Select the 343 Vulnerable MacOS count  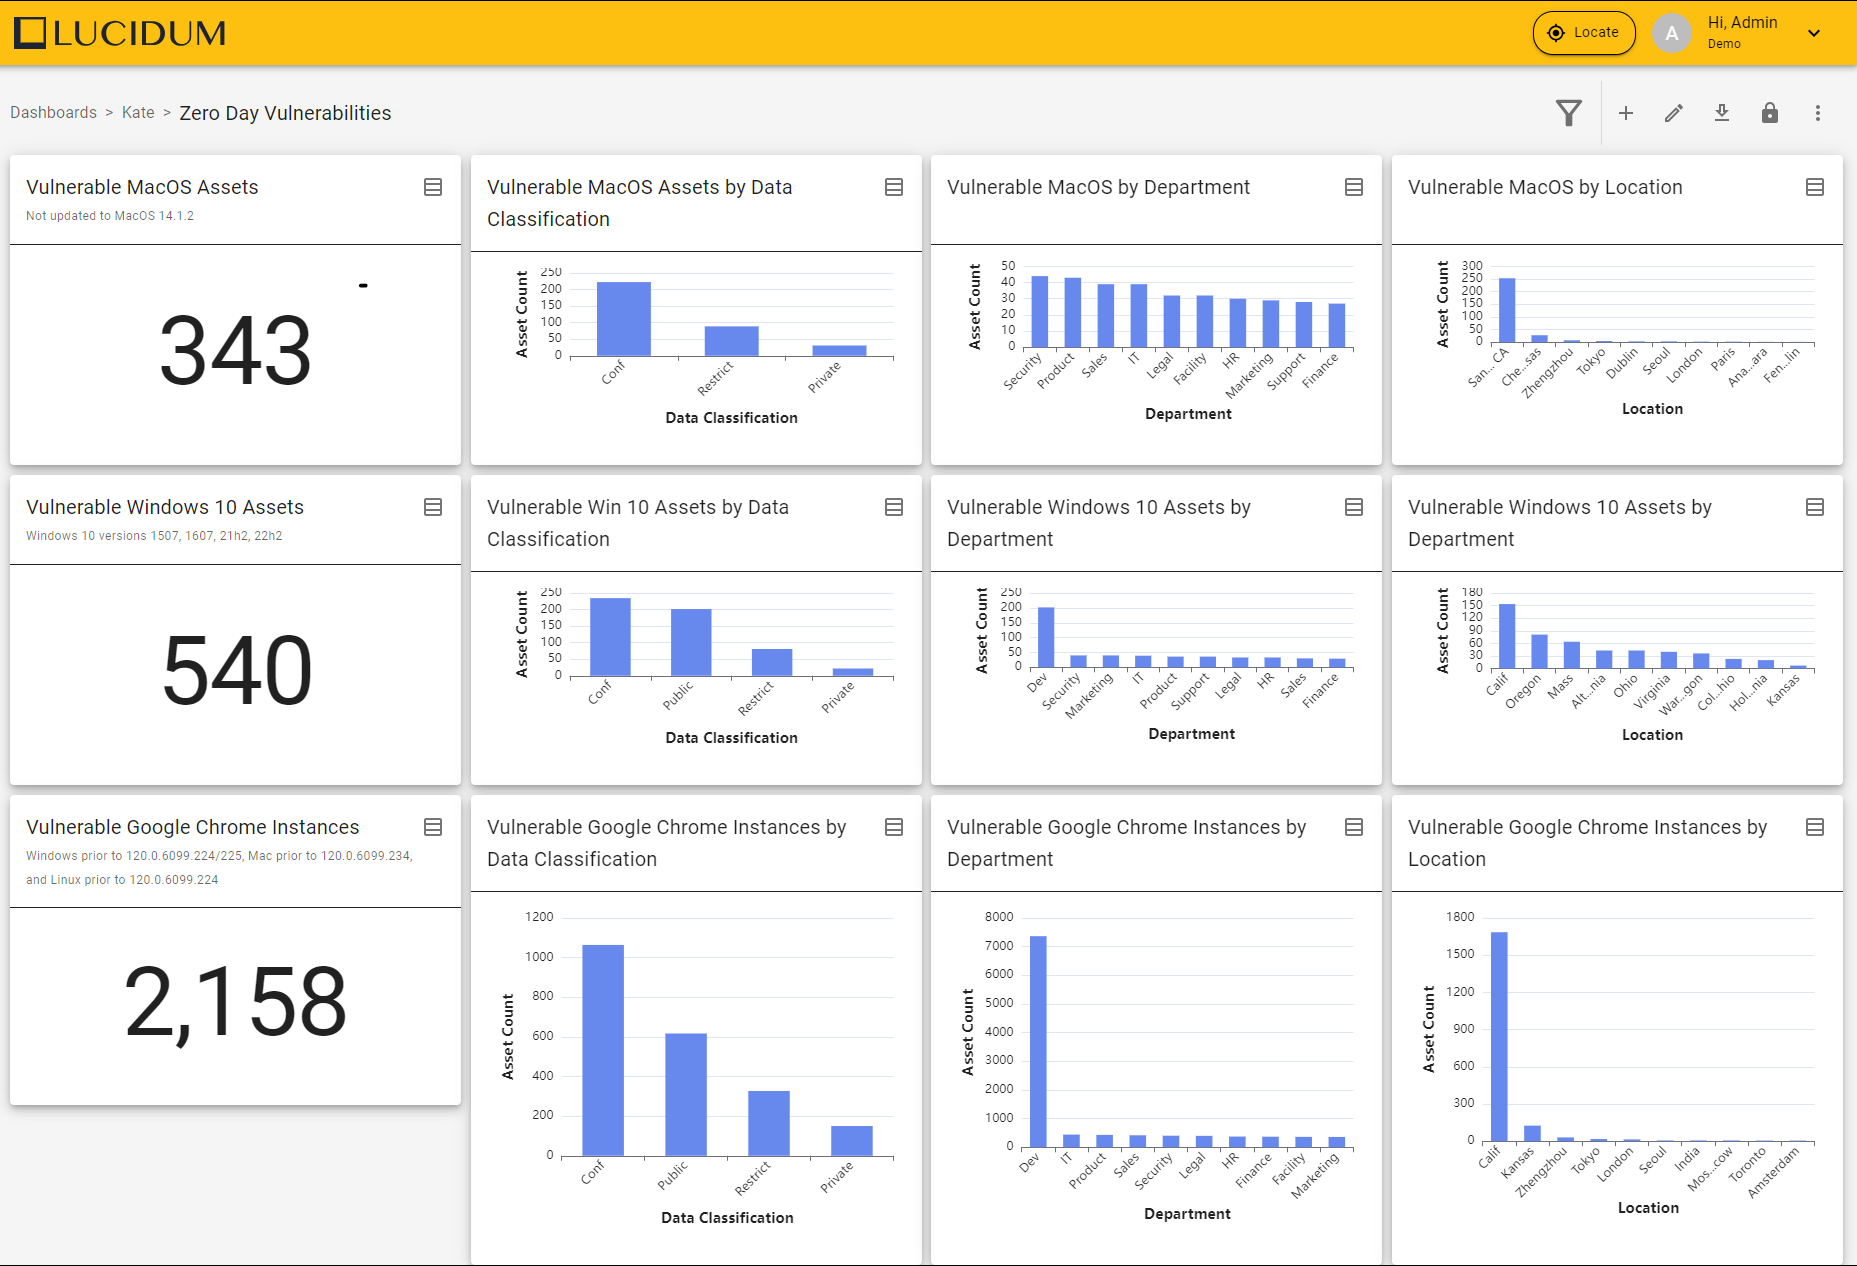(236, 351)
